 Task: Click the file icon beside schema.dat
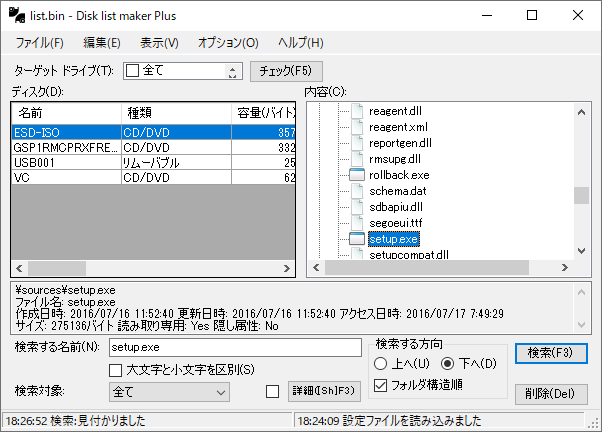coord(357,191)
